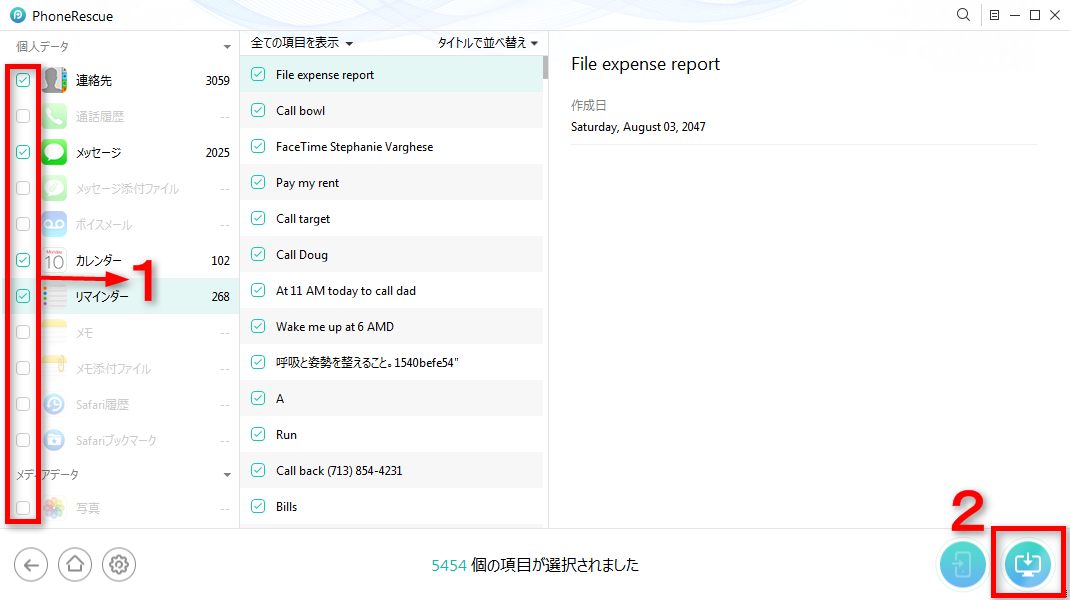Image resolution: width=1070 pixels, height=600 pixels.
Task: Select Wake me up at 6 AMD
Action: coord(392,327)
